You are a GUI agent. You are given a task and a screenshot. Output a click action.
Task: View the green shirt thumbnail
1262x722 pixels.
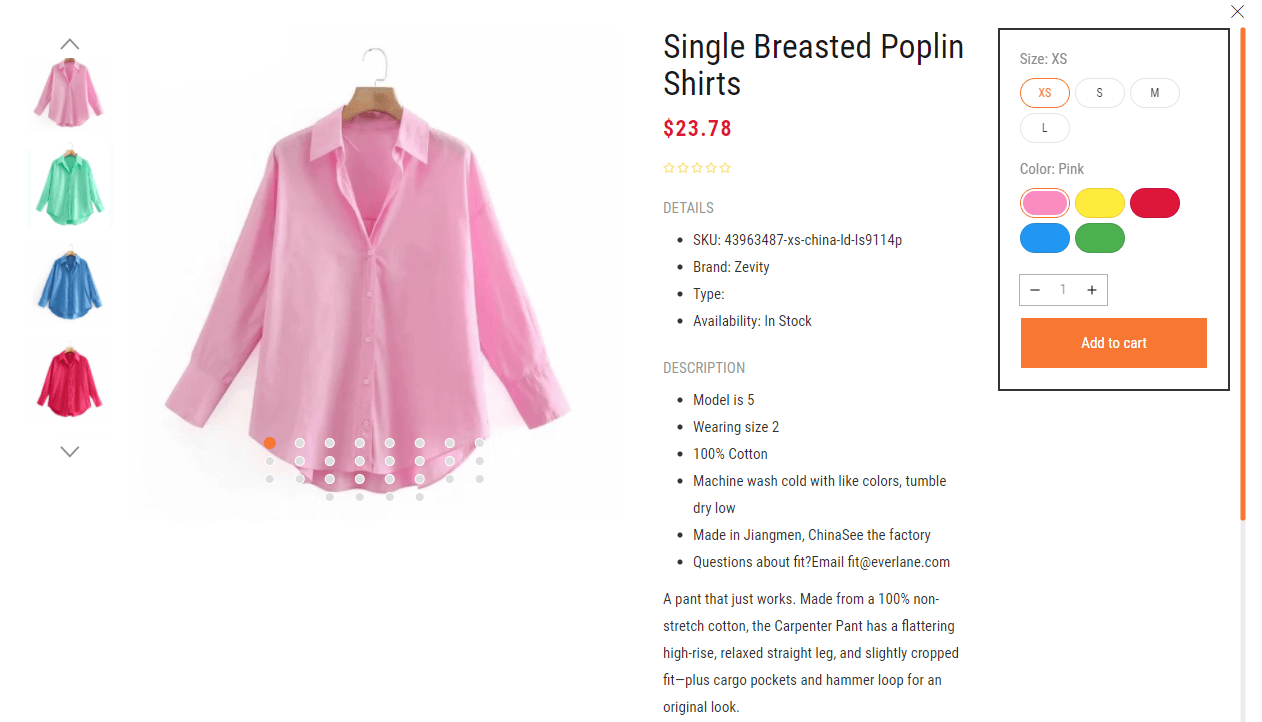click(x=69, y=188)
